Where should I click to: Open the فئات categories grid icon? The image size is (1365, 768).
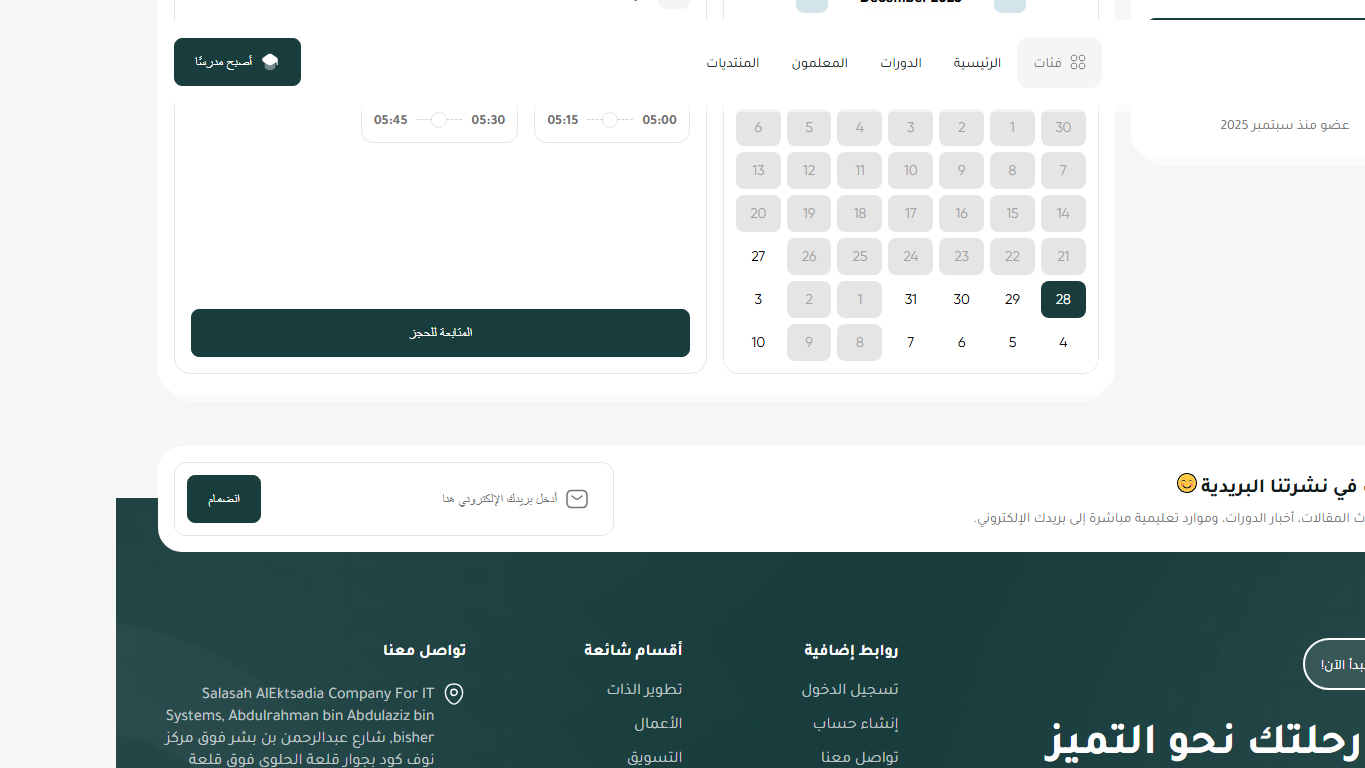point(1077,62)
